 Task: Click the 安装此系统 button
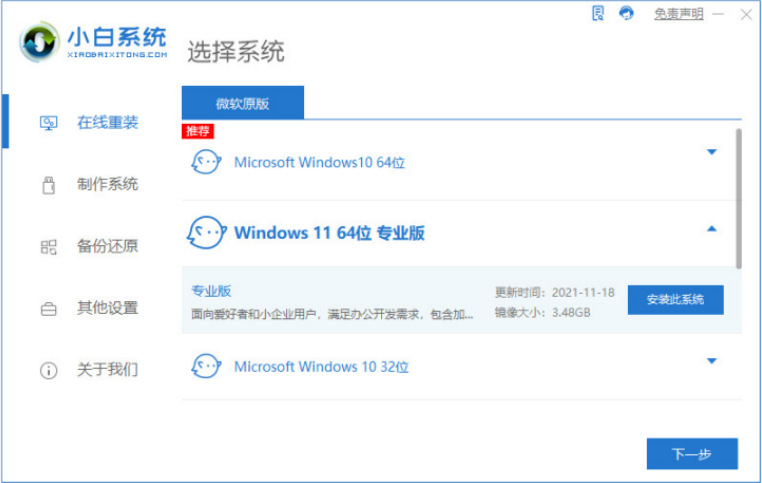[675, 299]
